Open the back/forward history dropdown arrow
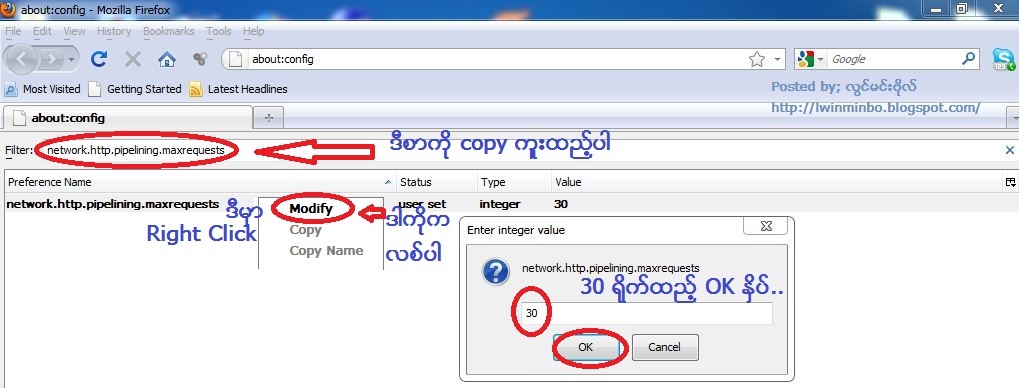The image size is (1019, 388). (x=71, y=60)
